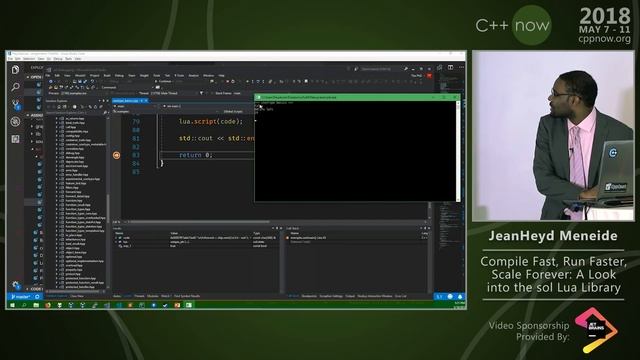Open Firefox from the taskbar

pos(48,305)
